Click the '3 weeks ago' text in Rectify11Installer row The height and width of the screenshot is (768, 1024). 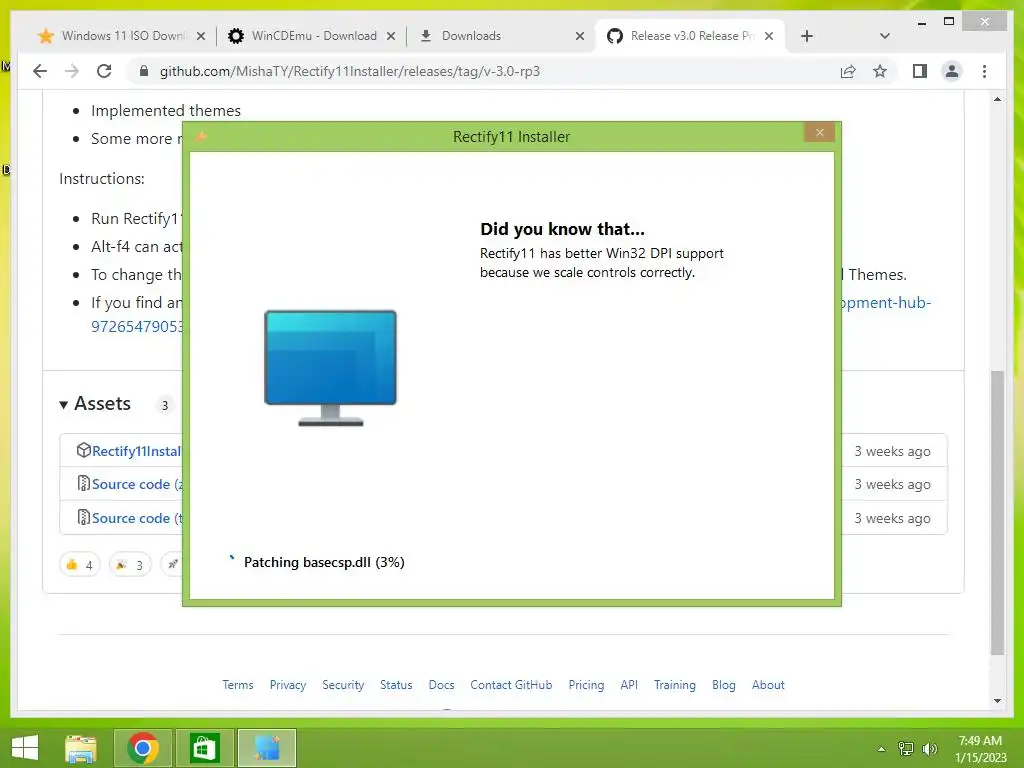[892, 451]
